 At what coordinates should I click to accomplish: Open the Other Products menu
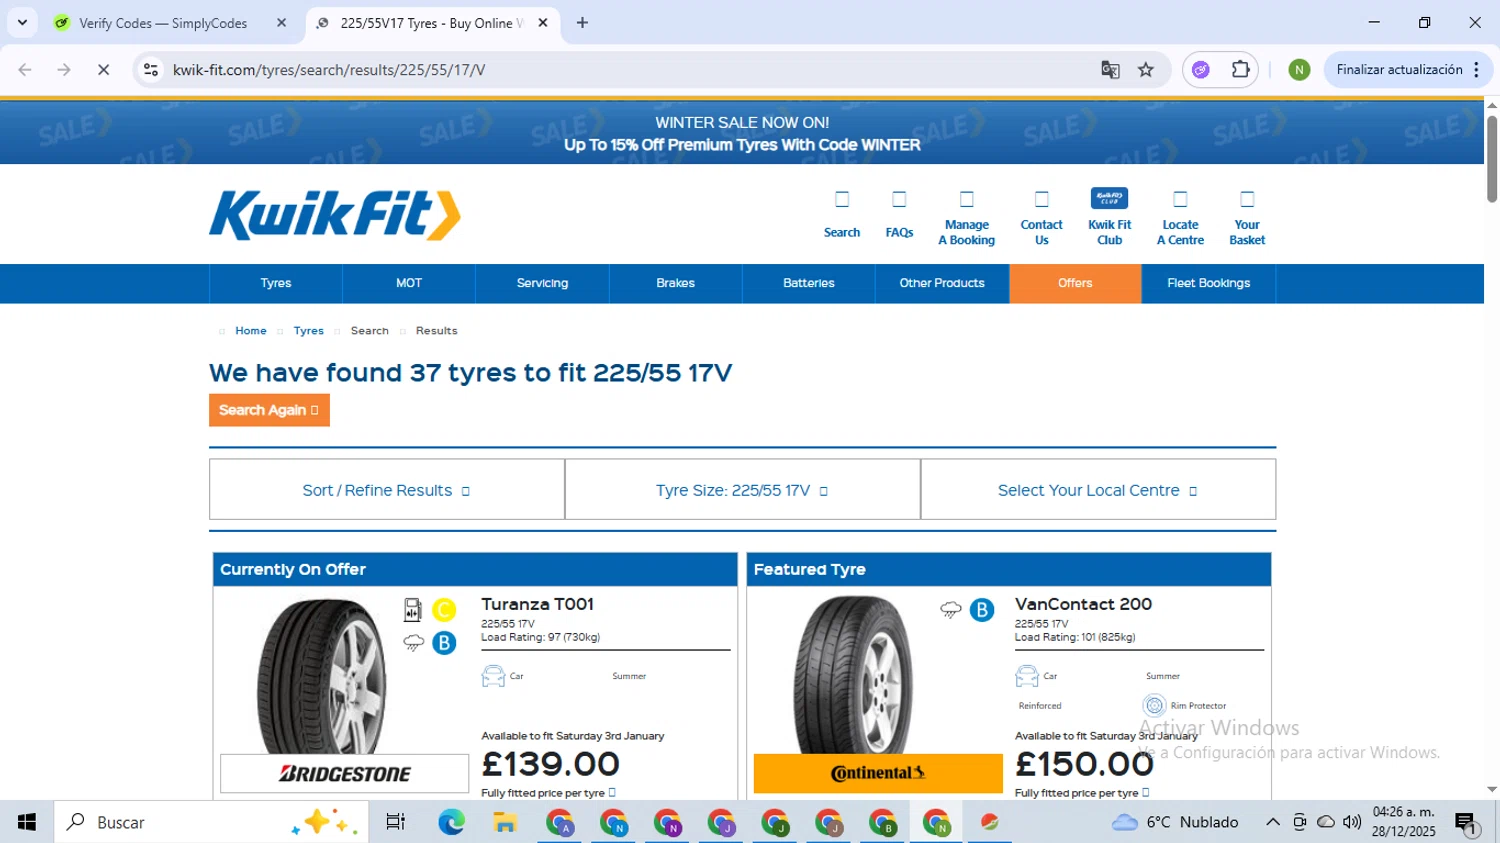[942, 283]
